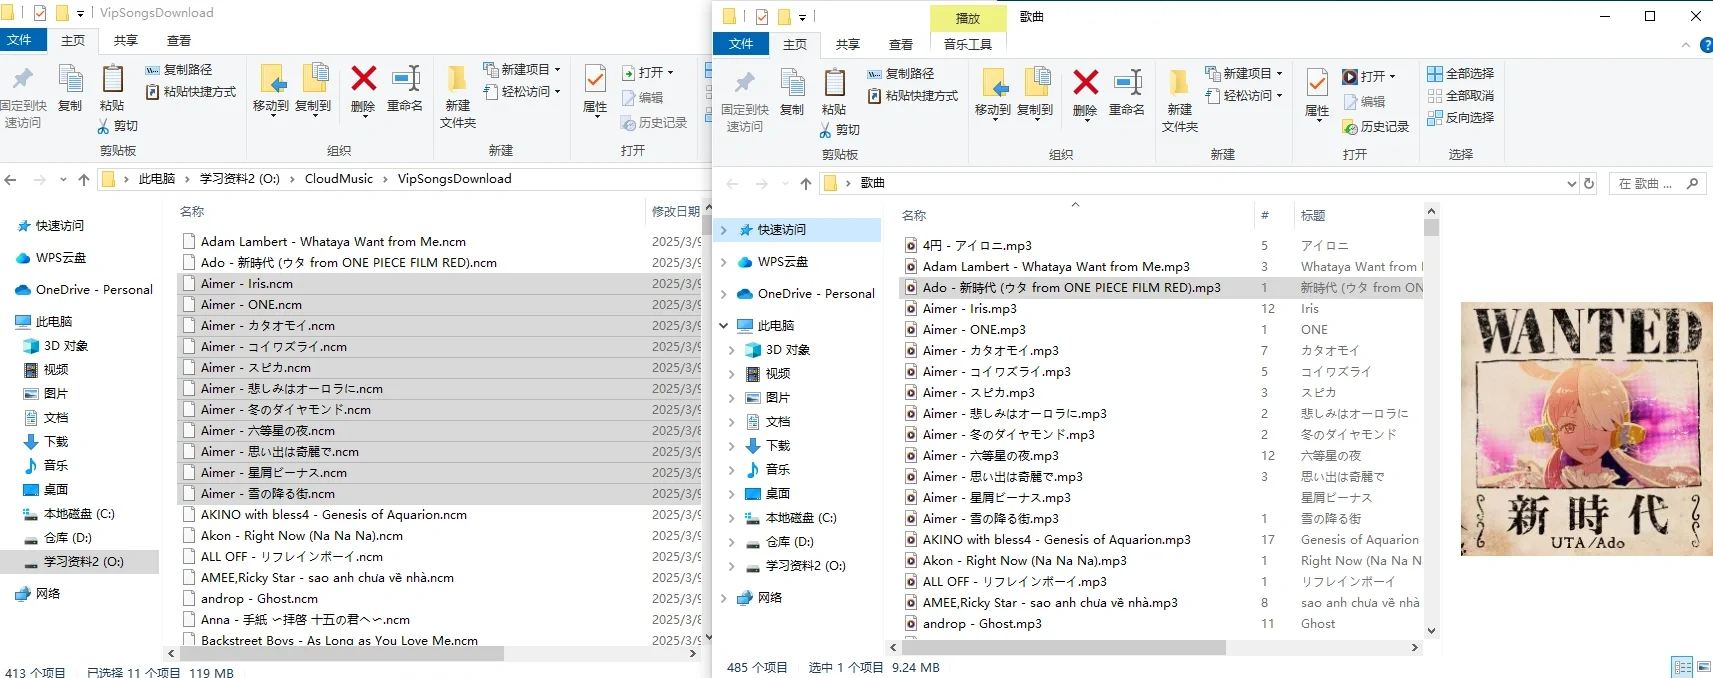Click 属性 icon in VipSongsDownload window
The width and height of the screenshot is (1713, 678).
[595, 78]
